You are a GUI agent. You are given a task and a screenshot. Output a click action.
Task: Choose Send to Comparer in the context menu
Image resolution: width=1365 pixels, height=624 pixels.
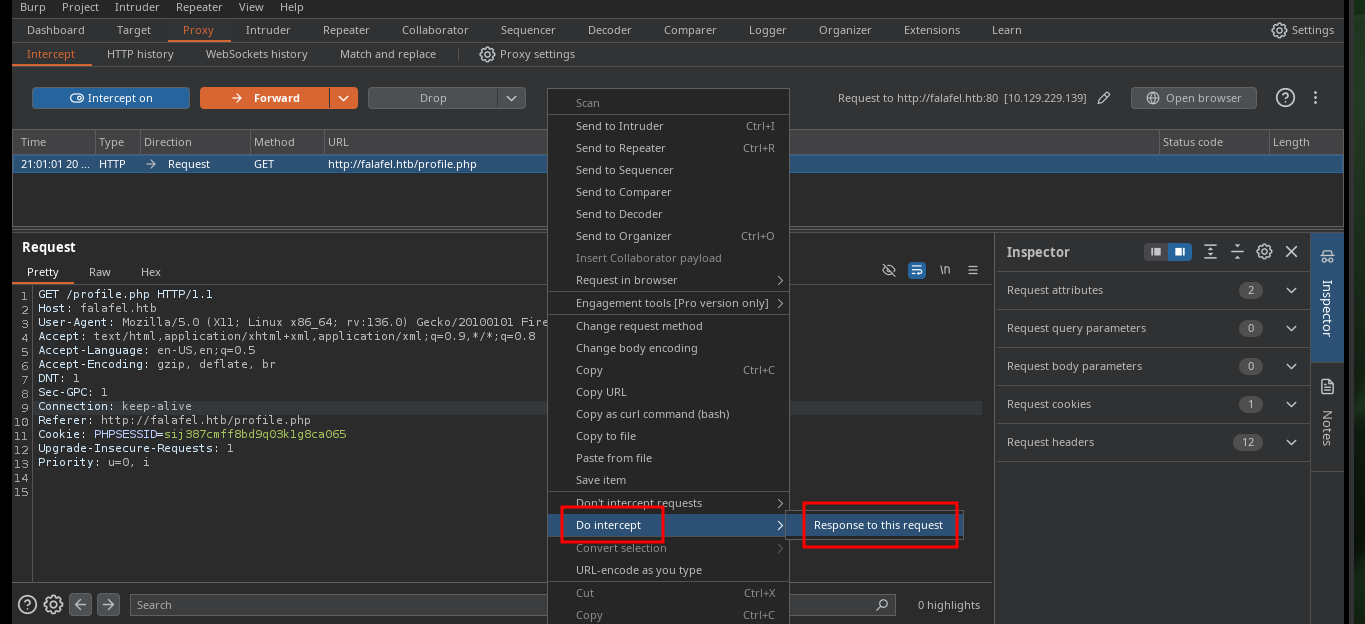coord(668,192)
